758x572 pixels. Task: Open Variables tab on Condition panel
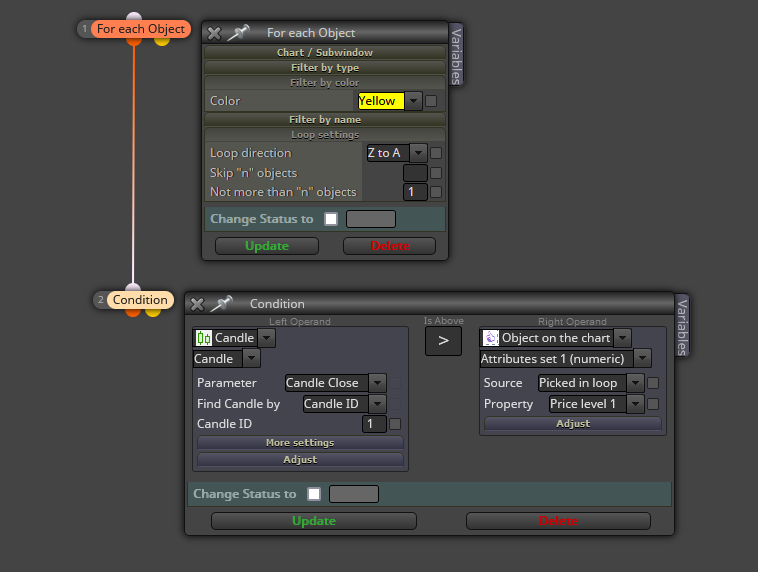(682, 326)
